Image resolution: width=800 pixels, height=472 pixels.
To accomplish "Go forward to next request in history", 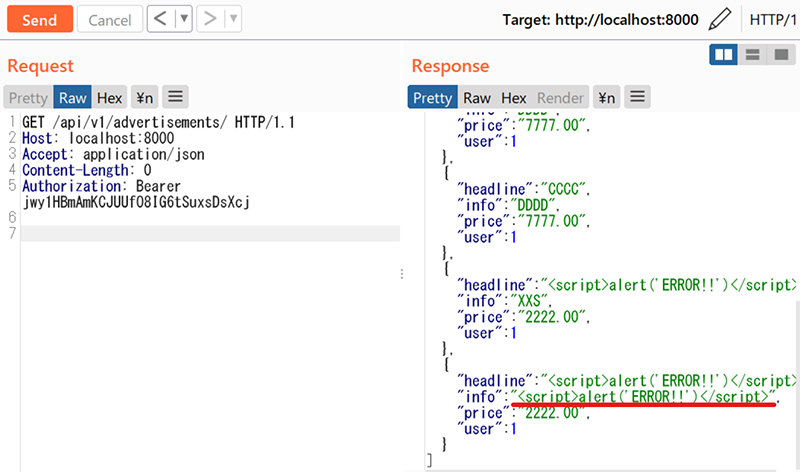I will click(x=210, y=19).
